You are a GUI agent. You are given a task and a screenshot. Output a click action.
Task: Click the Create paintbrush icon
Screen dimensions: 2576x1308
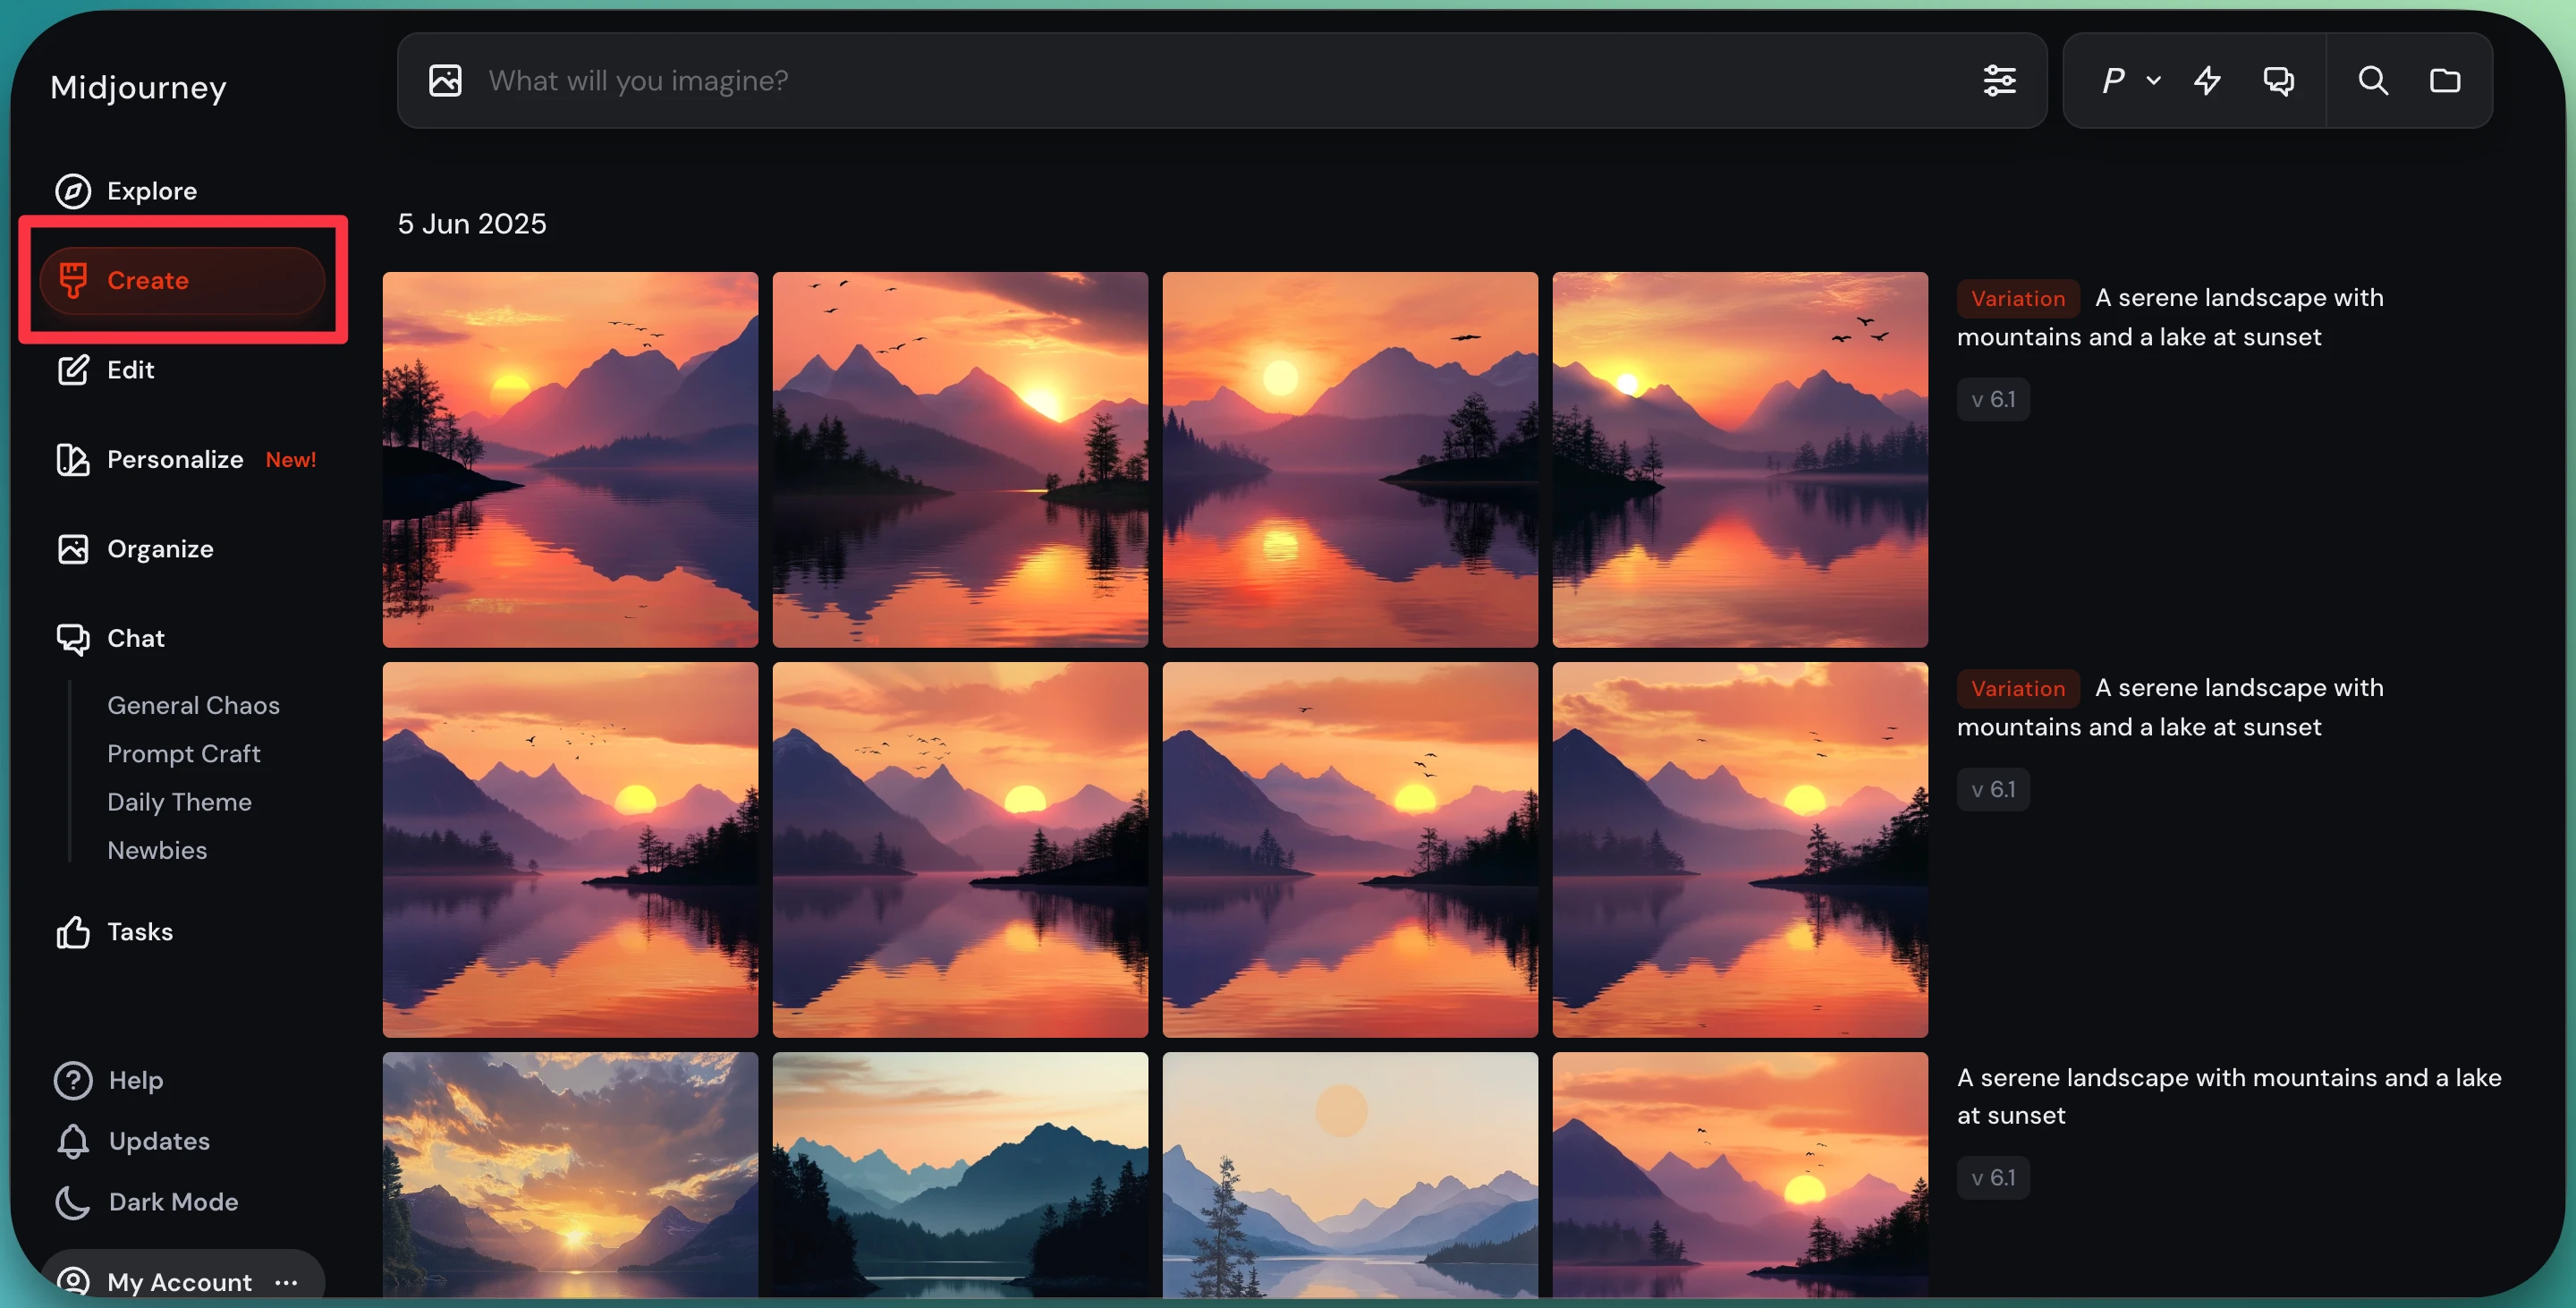click(x=73, y=280)
